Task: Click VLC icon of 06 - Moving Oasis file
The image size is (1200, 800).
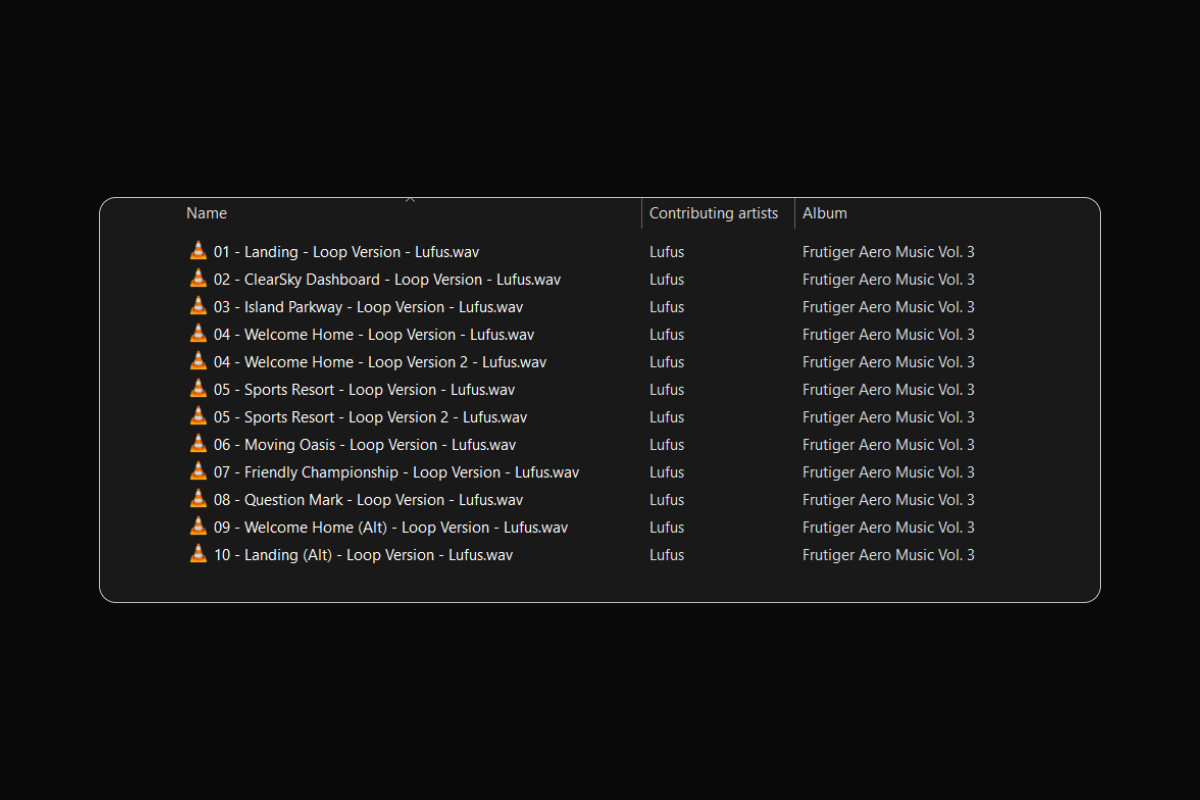Action: tap(198, 444)
